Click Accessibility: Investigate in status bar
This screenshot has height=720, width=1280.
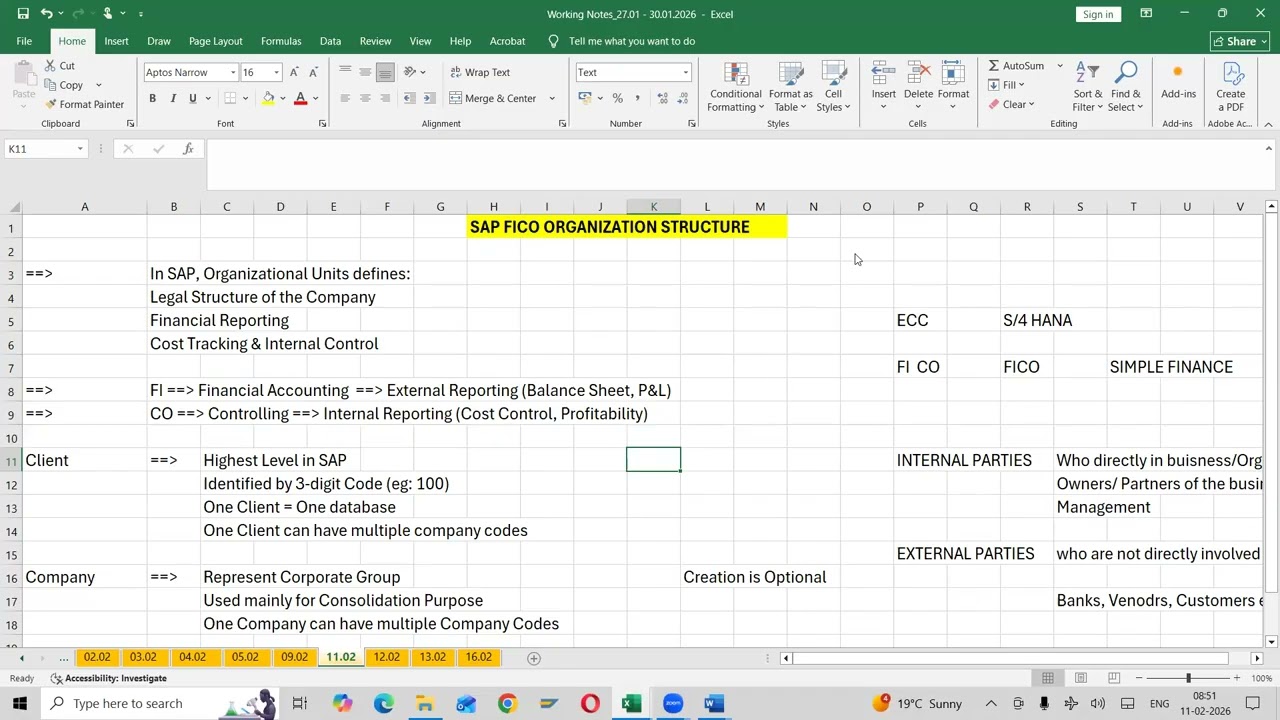(x=108, y=678)
